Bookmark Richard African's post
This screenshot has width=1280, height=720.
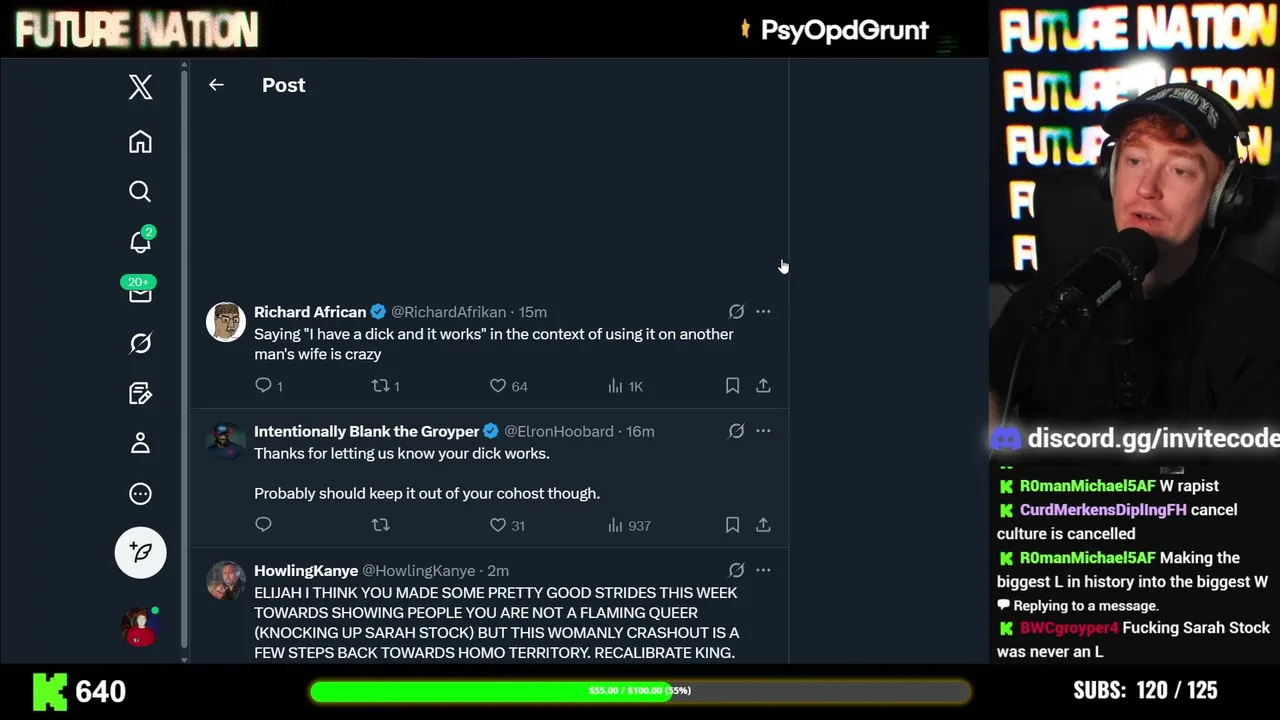[732, 386]
